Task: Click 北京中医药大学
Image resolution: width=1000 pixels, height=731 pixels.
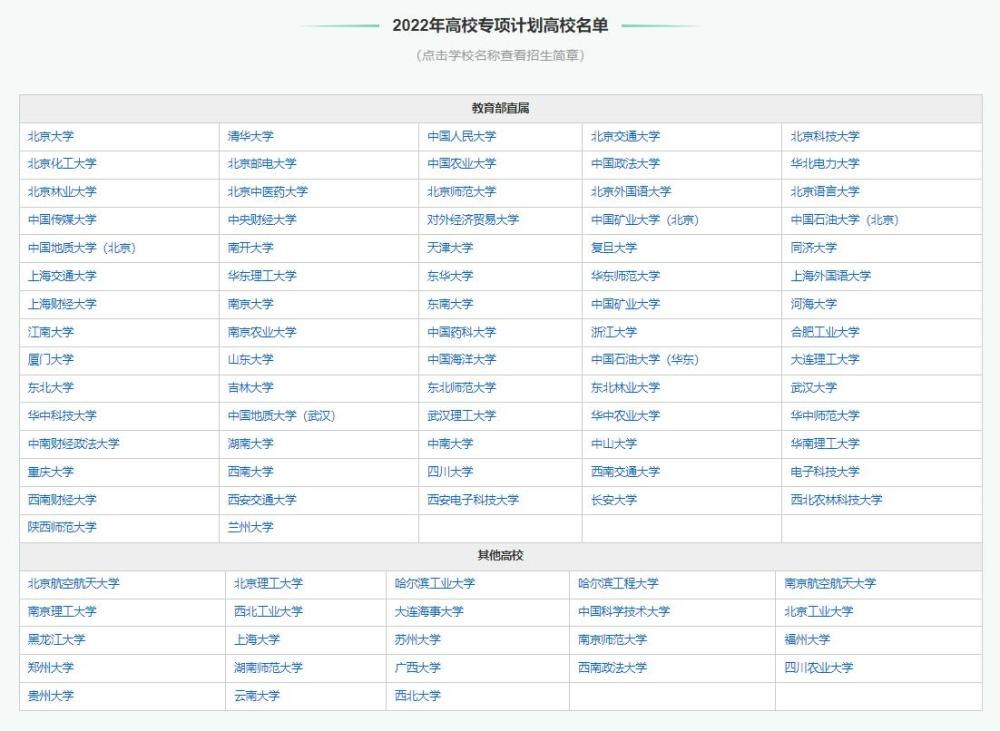Action: [268, 192]
